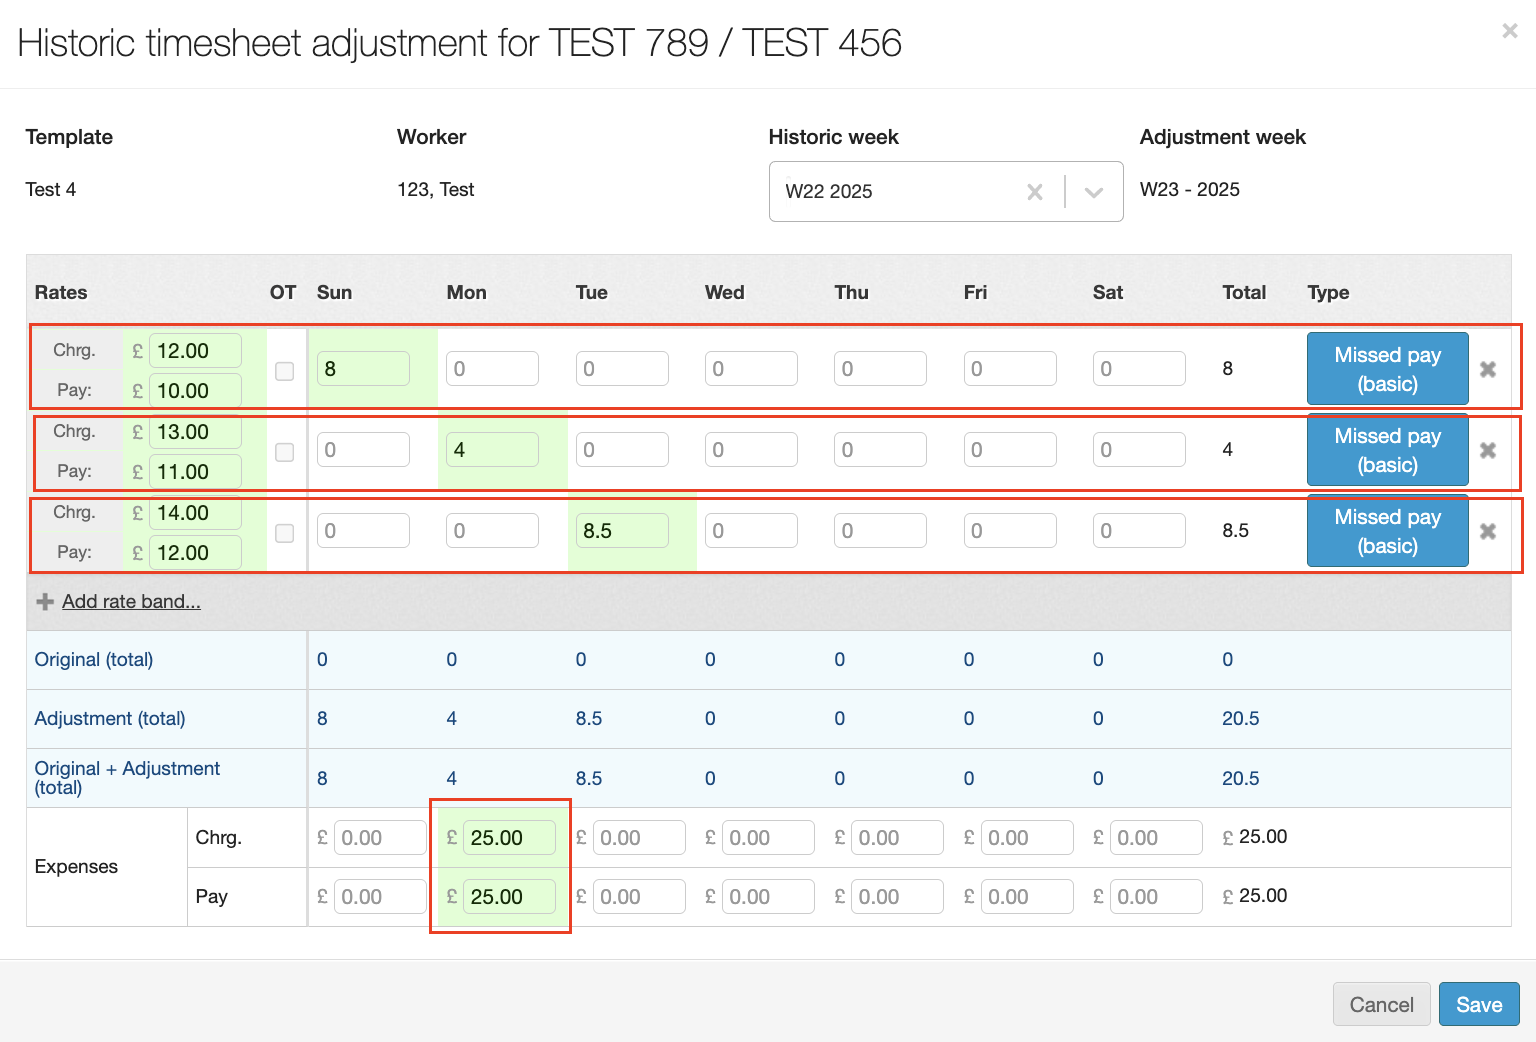Expand the Historic week dropdown arrow
This screenshot has width=1536, height=1042.
1094,192
